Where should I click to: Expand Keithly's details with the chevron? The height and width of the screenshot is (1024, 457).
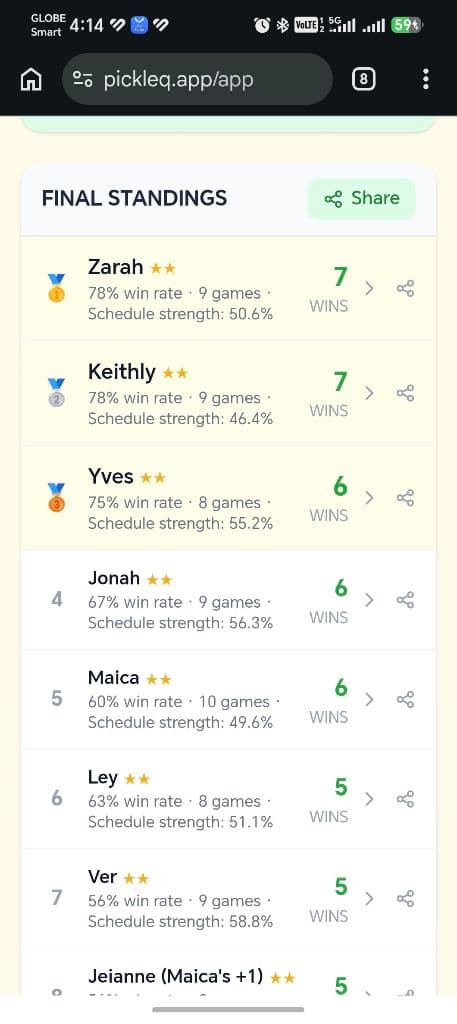point(370,393)
